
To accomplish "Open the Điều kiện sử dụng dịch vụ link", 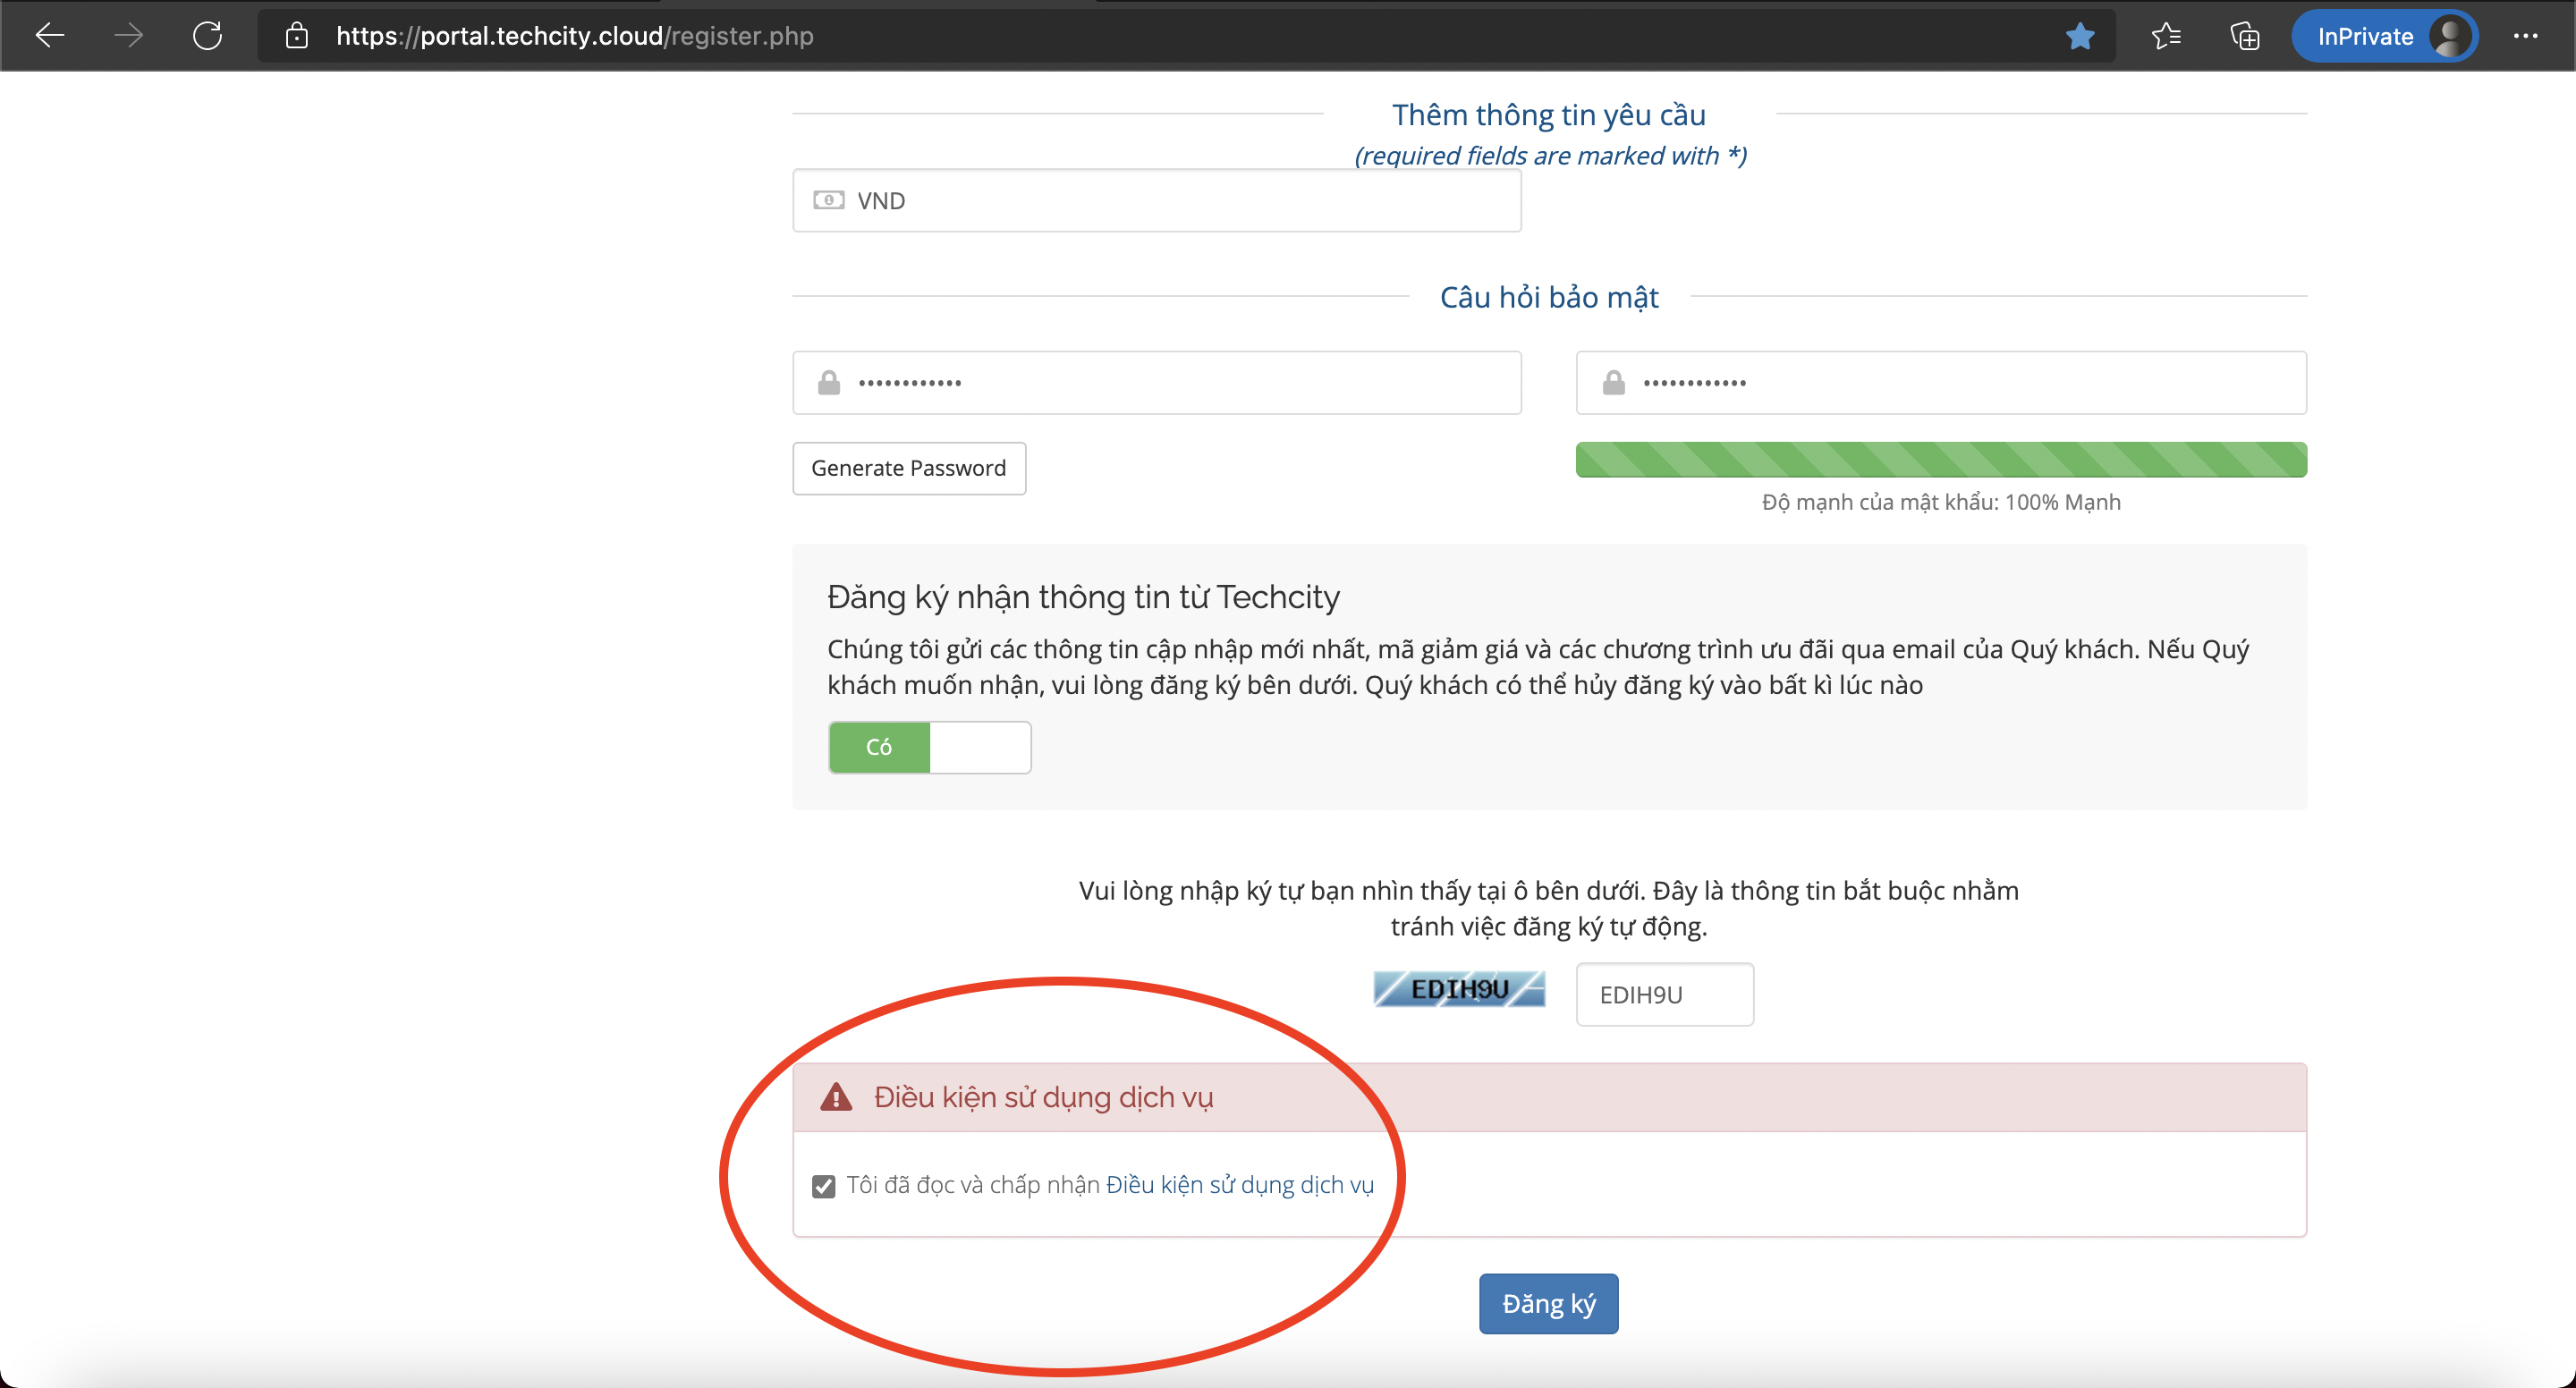I will pos(1240,1185).
